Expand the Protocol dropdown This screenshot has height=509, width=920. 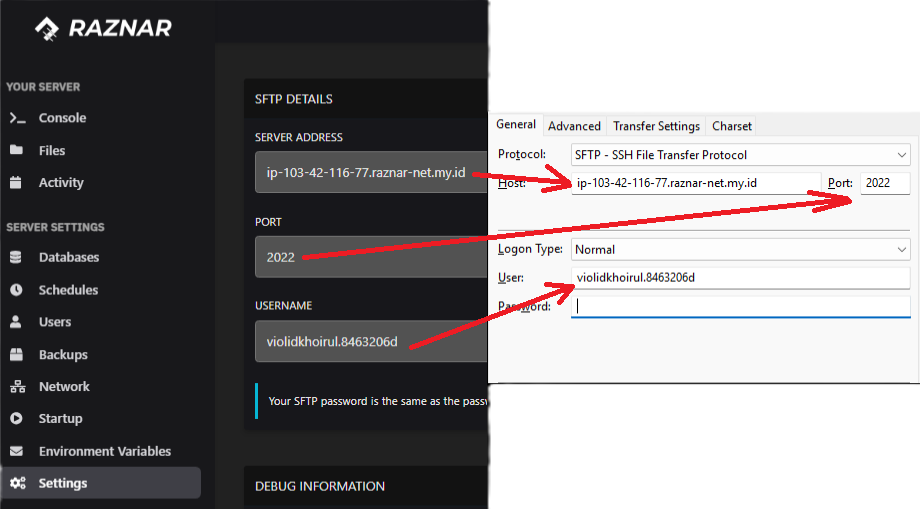[740, 155]
